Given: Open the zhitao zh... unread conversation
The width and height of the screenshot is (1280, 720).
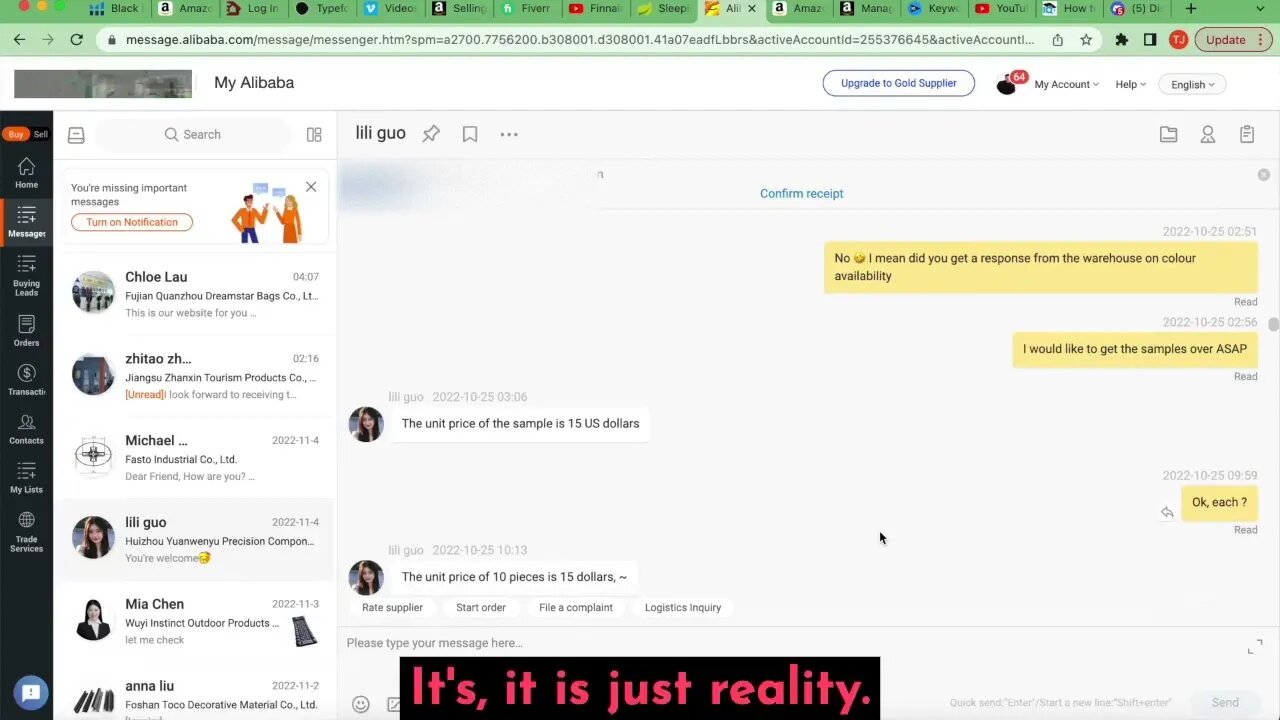Looking at the screenshot, I should [x=195, y=376].
